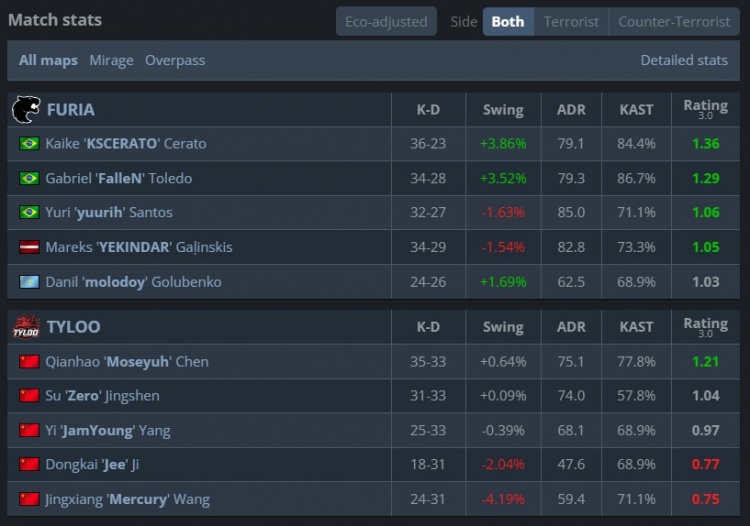Open Qianhao 'Moseyuh' Chen's player profile
The width and height of the screenshot is (750, 526).
[127, 362]
